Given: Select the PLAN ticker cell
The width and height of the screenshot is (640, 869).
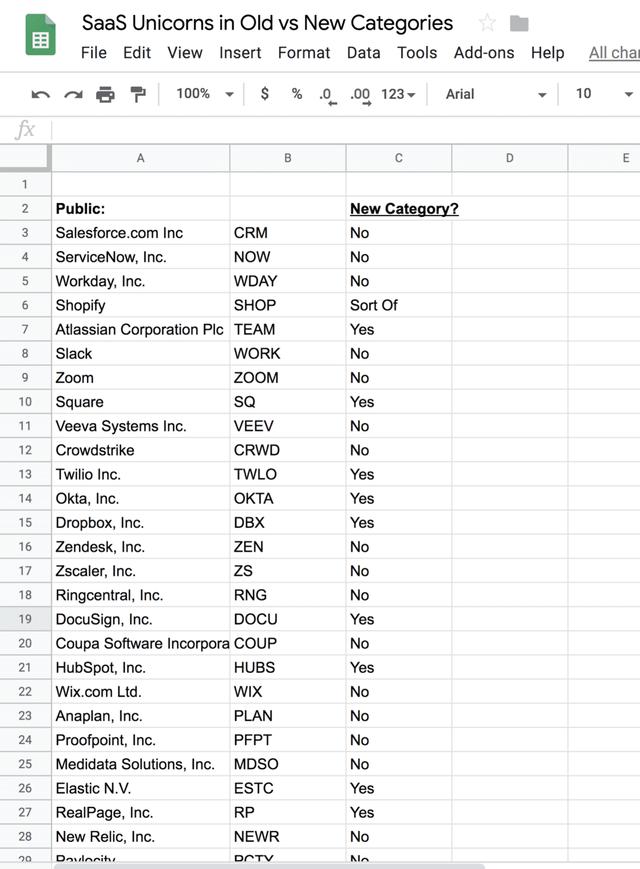Looking at the screenshot, I should pos(288,716).
